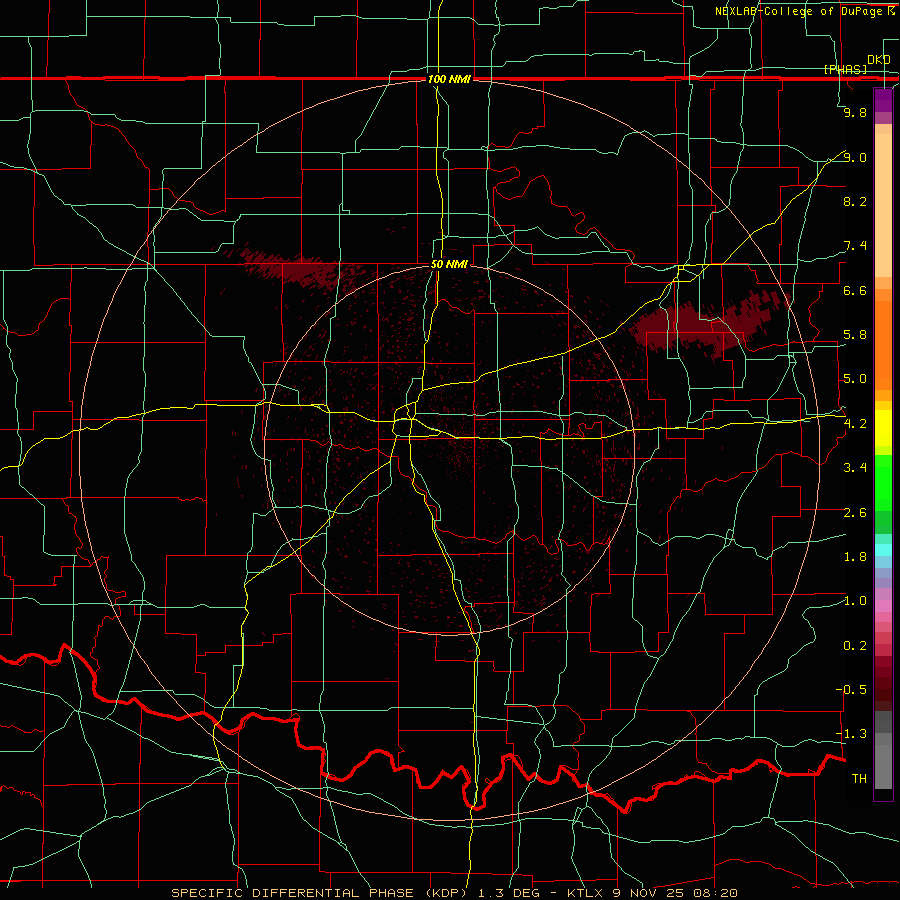This screenshot has height=900, width=900.
Task: Pick the pink segment of the color bar
Action: click(x=883, y=606)
